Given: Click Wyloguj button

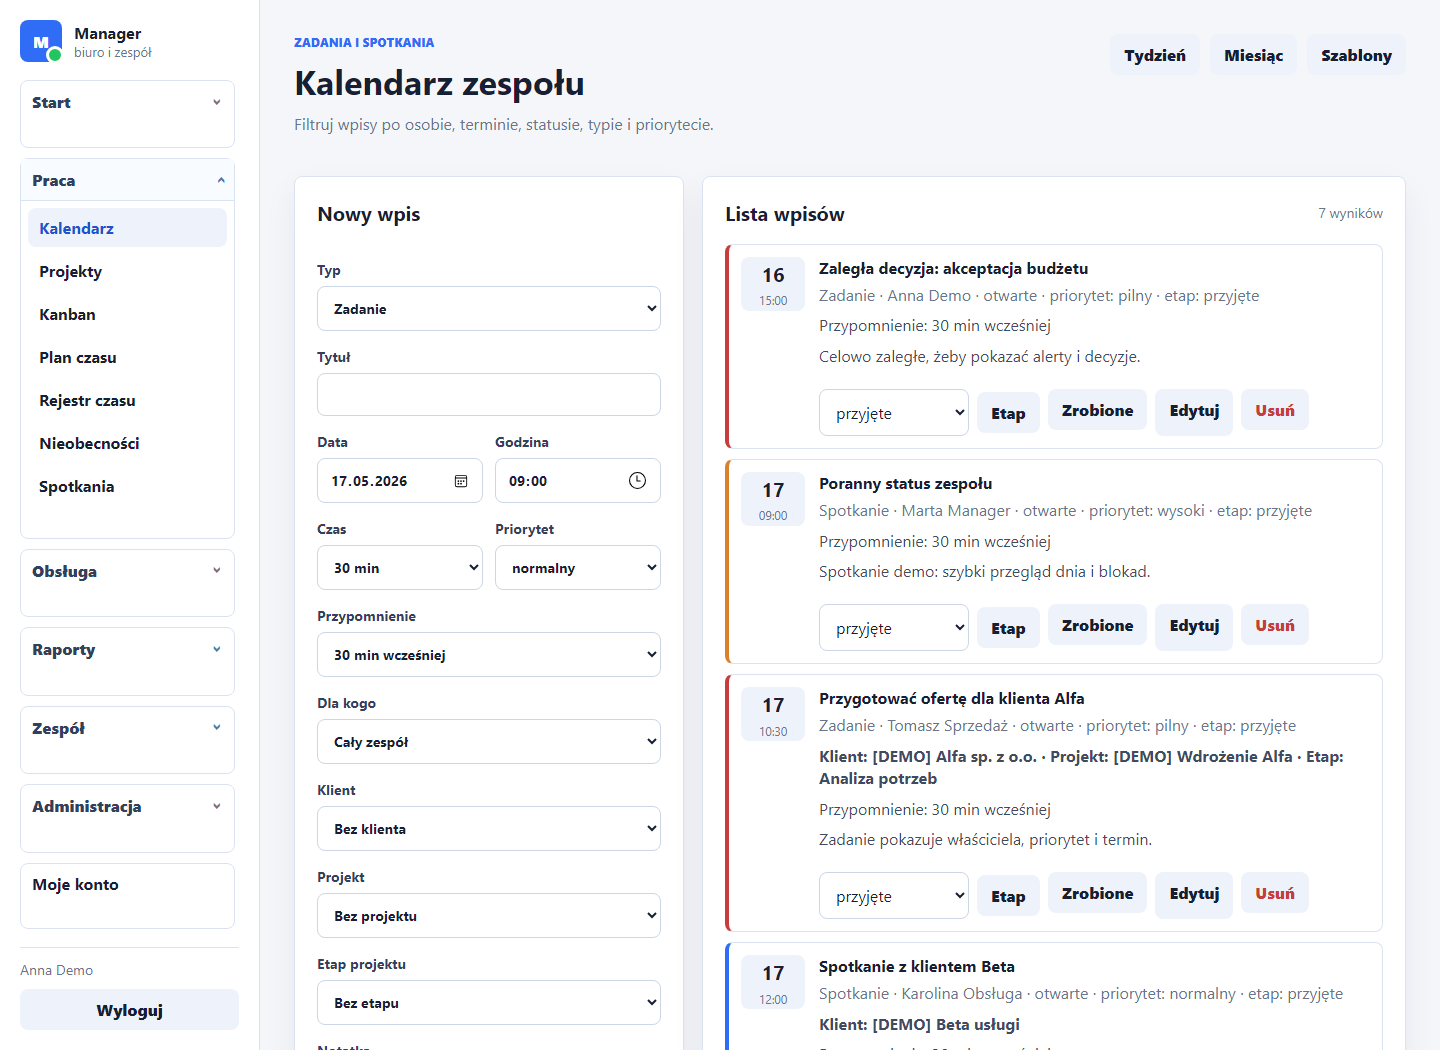Looking at the screenshot, I should click(129, 1010).
